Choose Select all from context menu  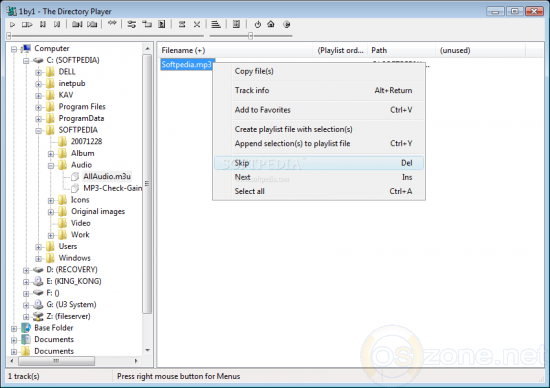pyautogui.click(x=318, y=192)
